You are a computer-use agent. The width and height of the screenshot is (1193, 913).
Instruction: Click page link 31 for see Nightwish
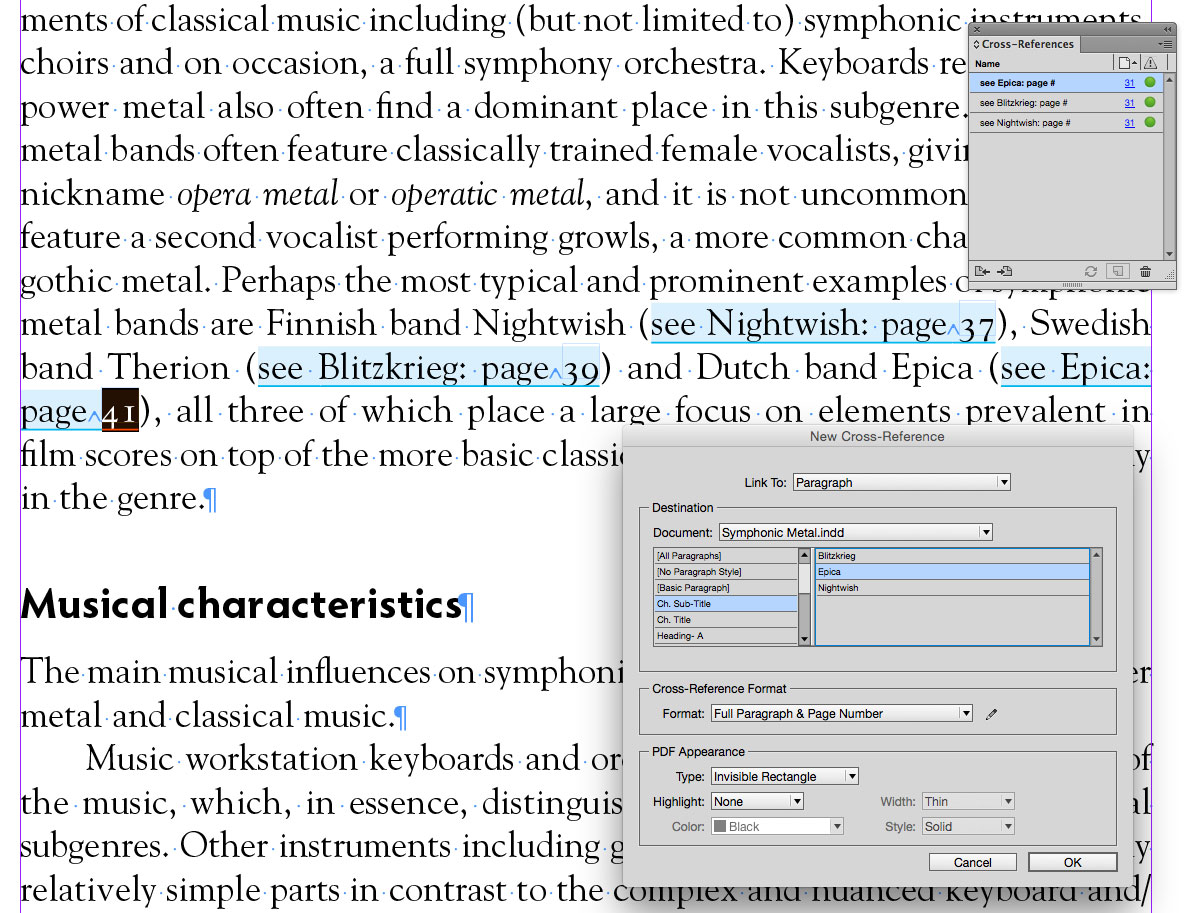(1129, 123)
